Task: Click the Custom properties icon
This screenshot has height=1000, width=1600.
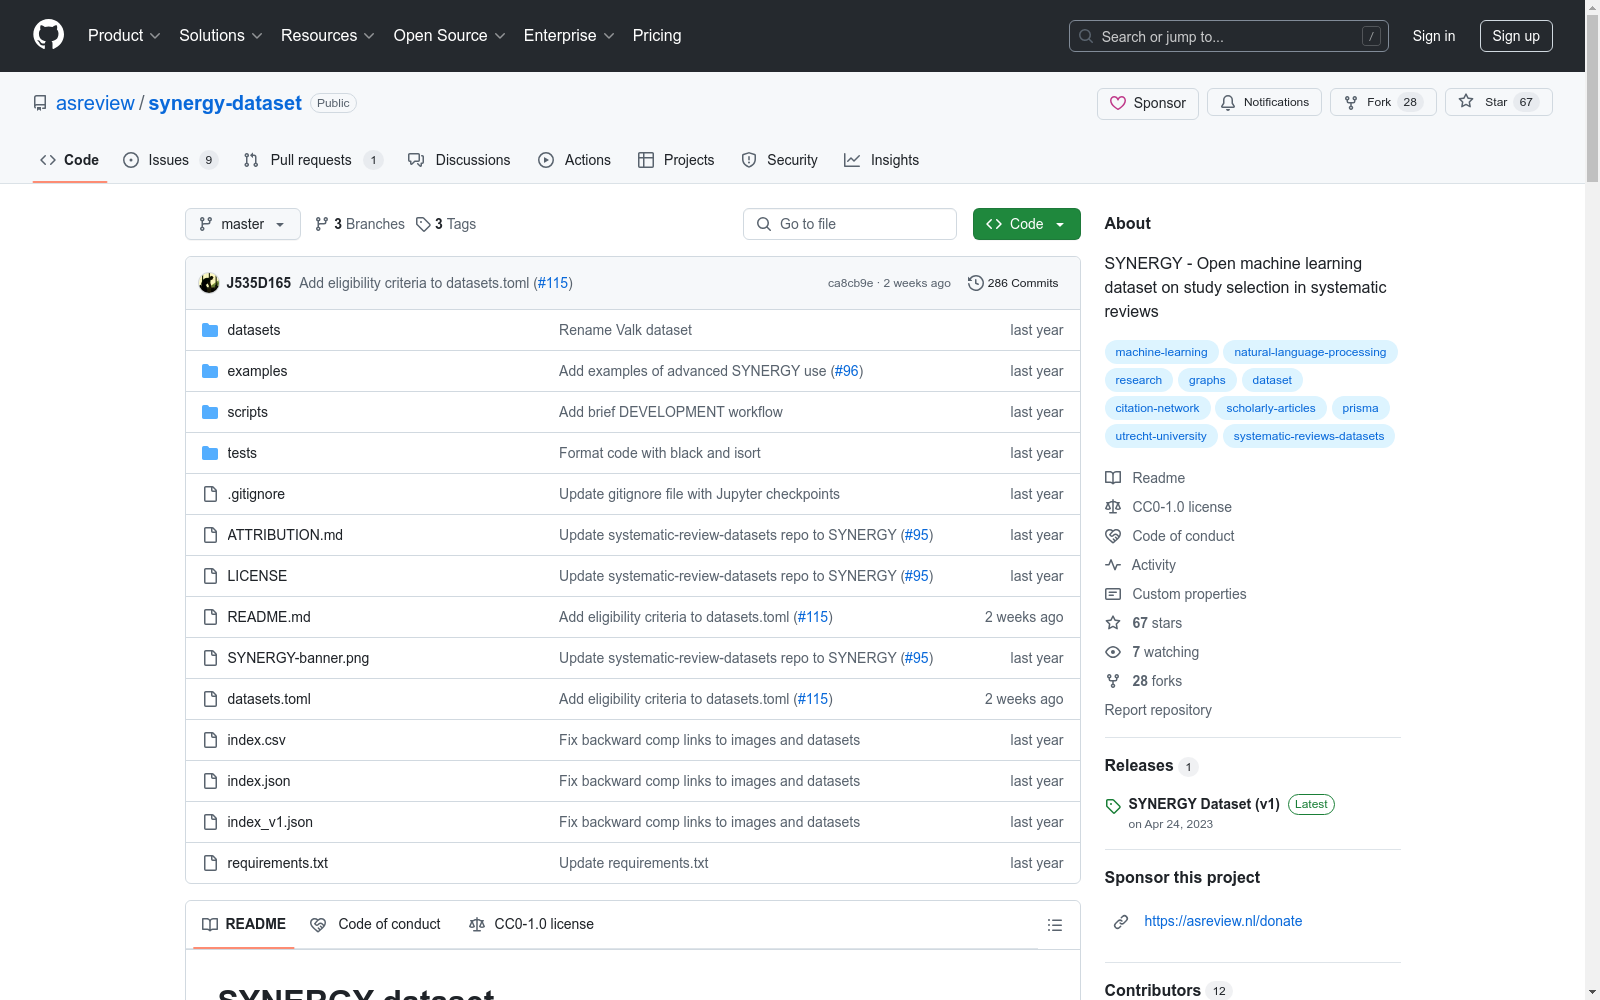Action: click(1113, 594)
